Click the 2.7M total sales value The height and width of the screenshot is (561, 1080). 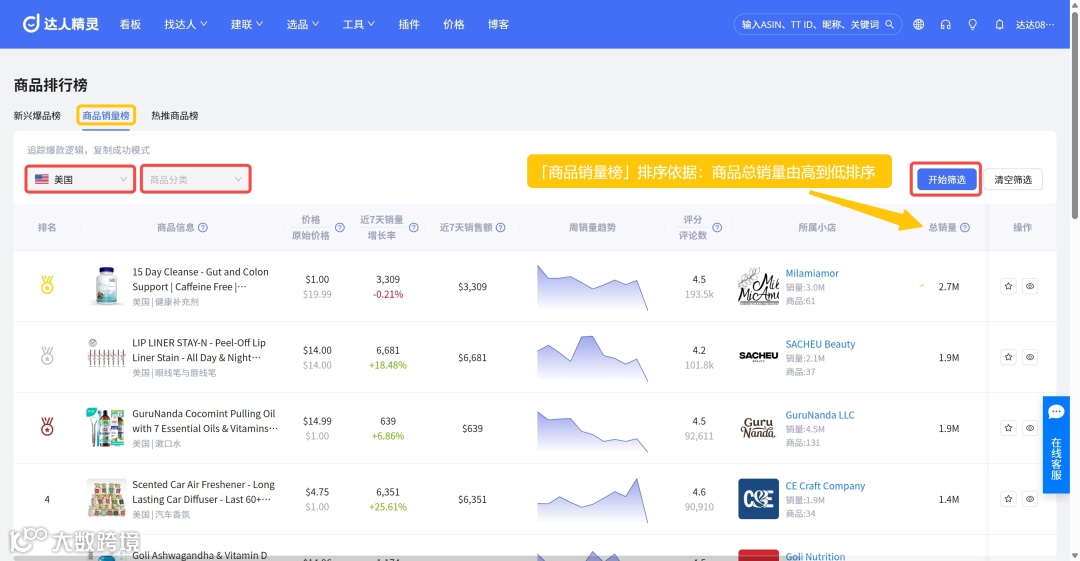pyautogui.click(x=948, y=287)
